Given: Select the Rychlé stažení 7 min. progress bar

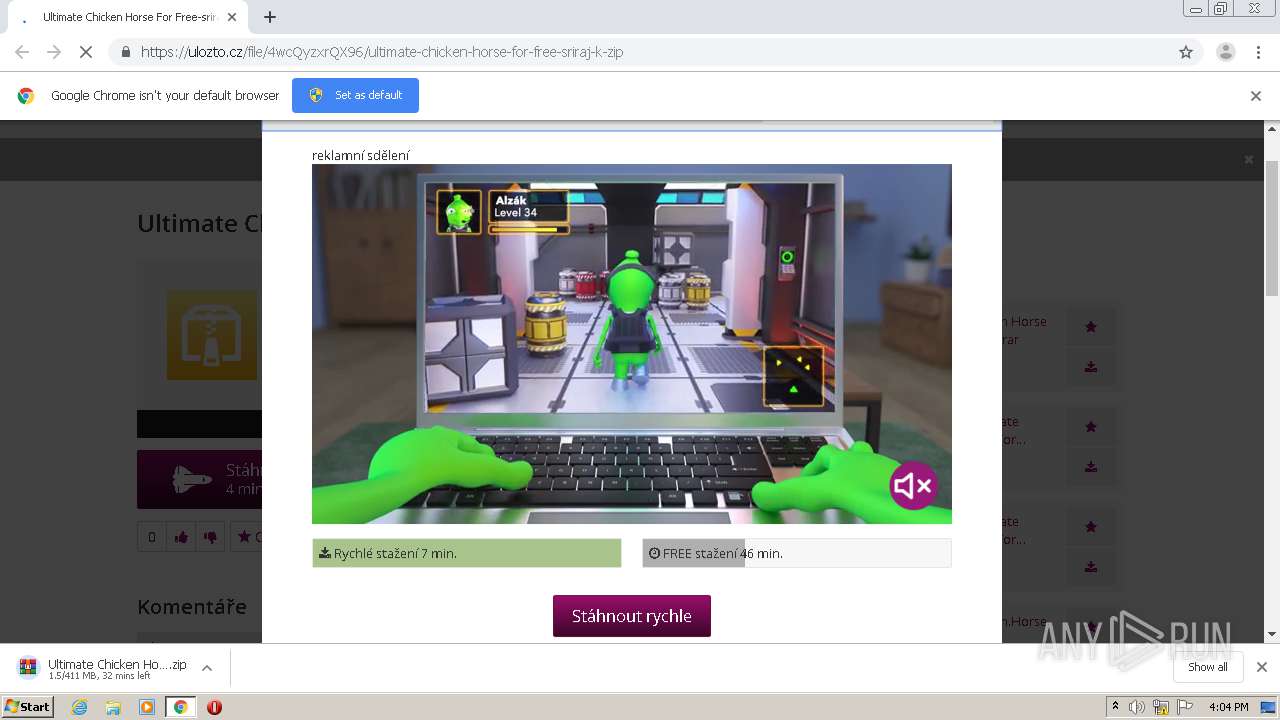Looking at the screenshot, I should tap(467, 553).
